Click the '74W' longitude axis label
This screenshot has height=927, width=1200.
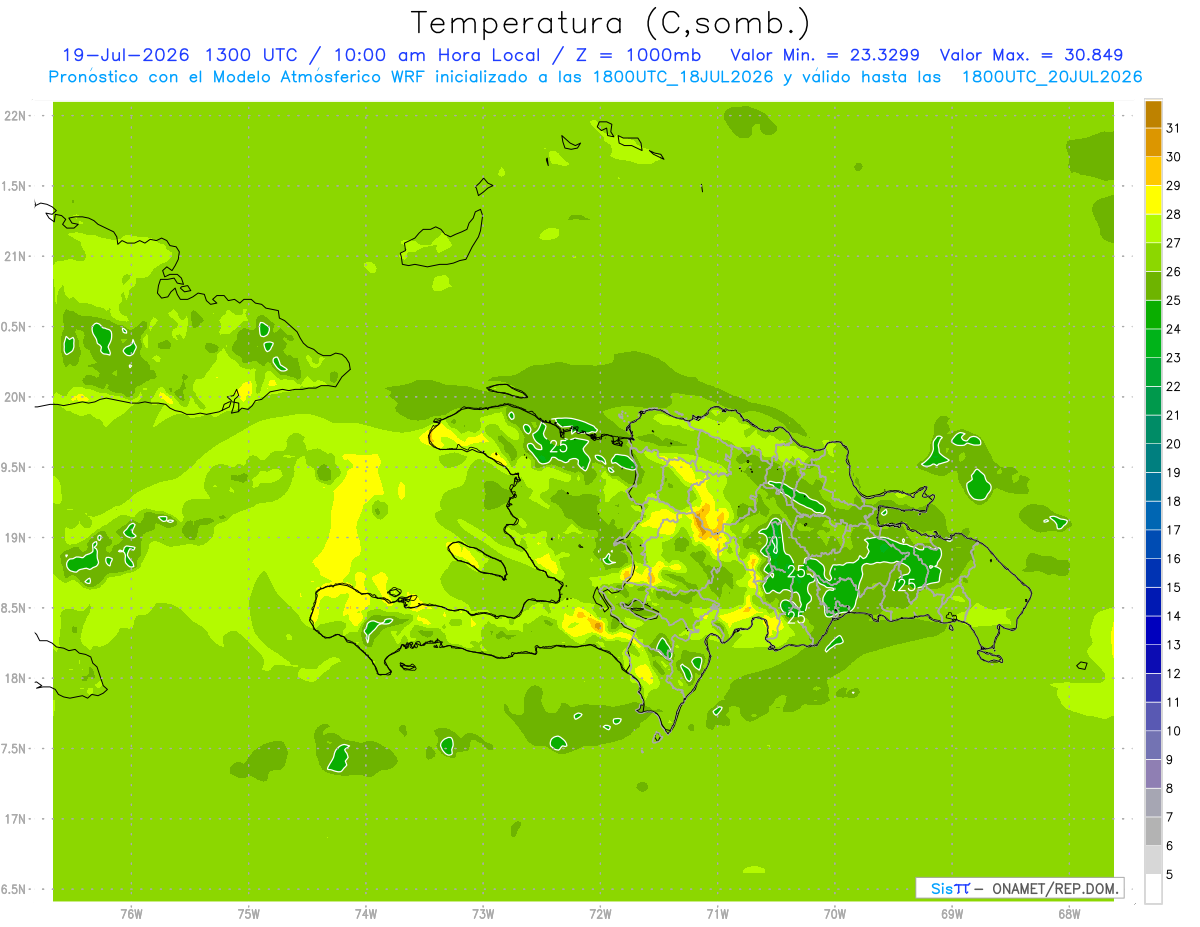pos(366,913)
